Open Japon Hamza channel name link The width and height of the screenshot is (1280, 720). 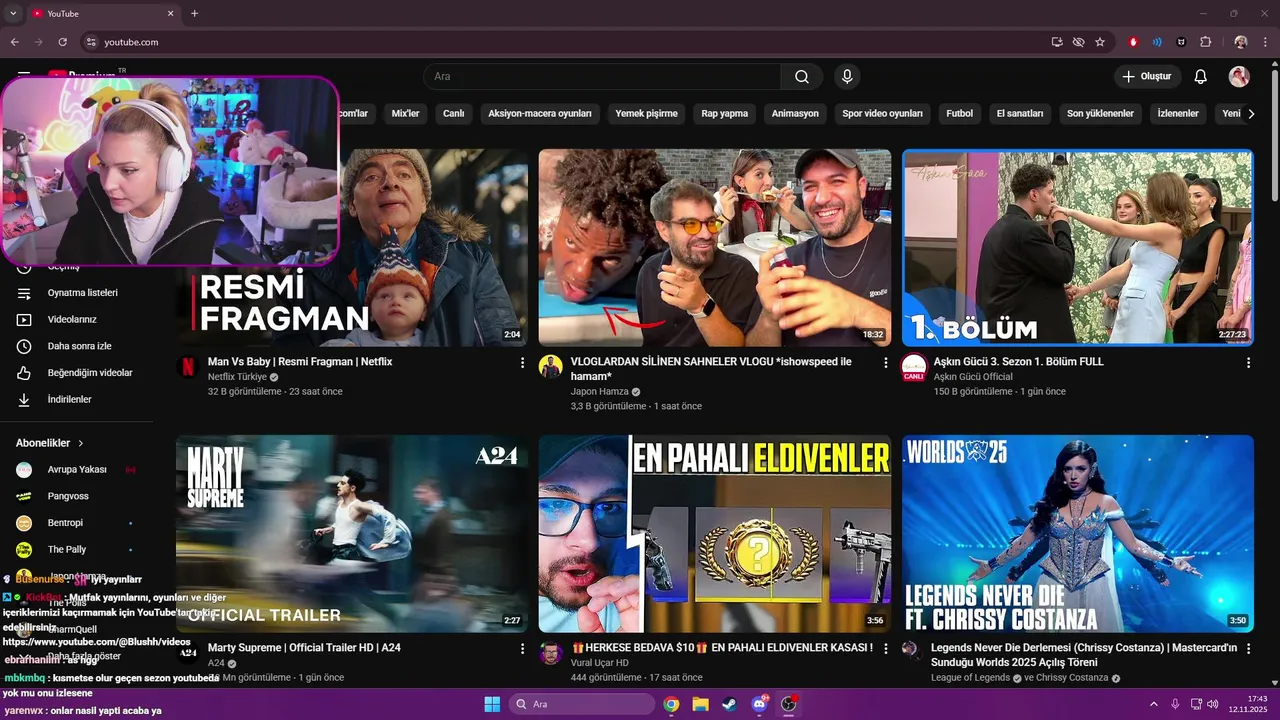point(600,392)
